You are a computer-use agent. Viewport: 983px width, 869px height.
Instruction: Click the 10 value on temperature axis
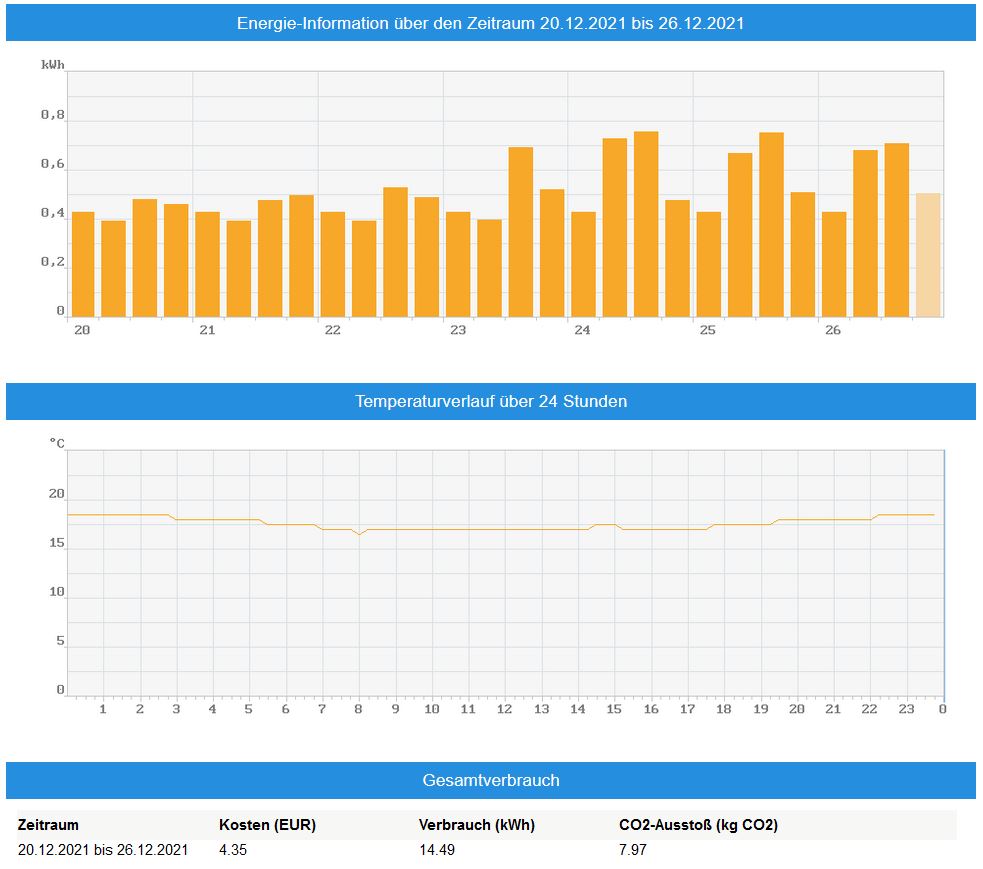pyautogui.click(x=57, y=592)
